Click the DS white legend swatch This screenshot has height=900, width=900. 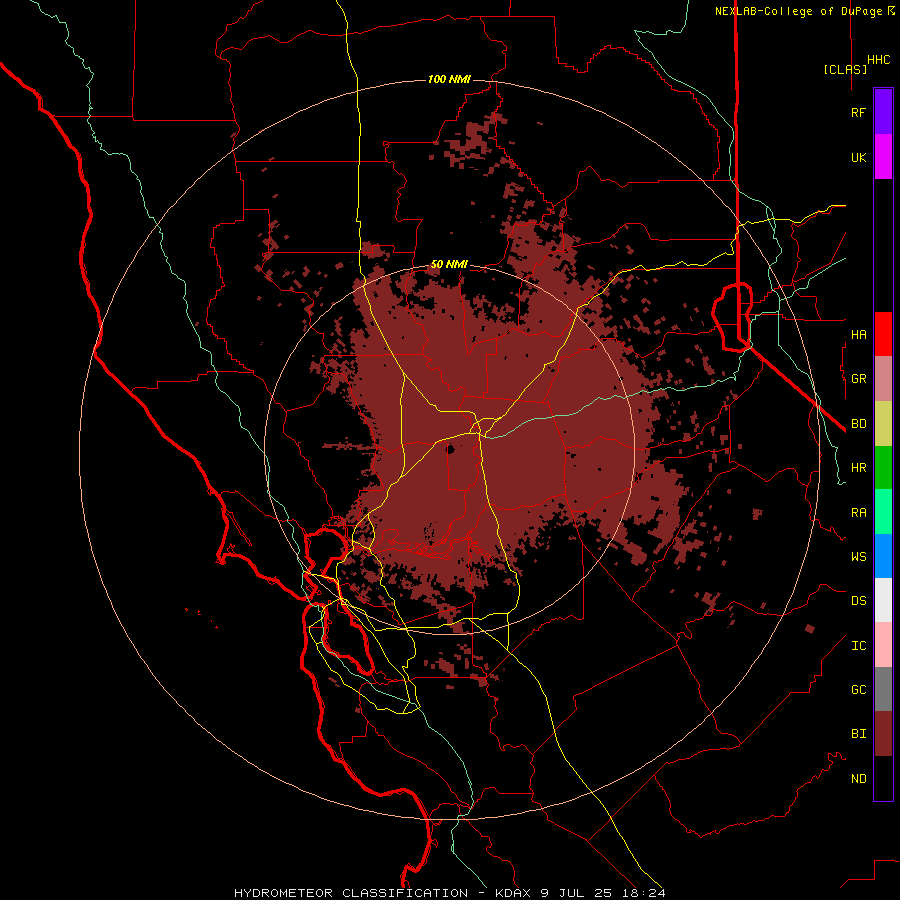[x=883, y=600]
